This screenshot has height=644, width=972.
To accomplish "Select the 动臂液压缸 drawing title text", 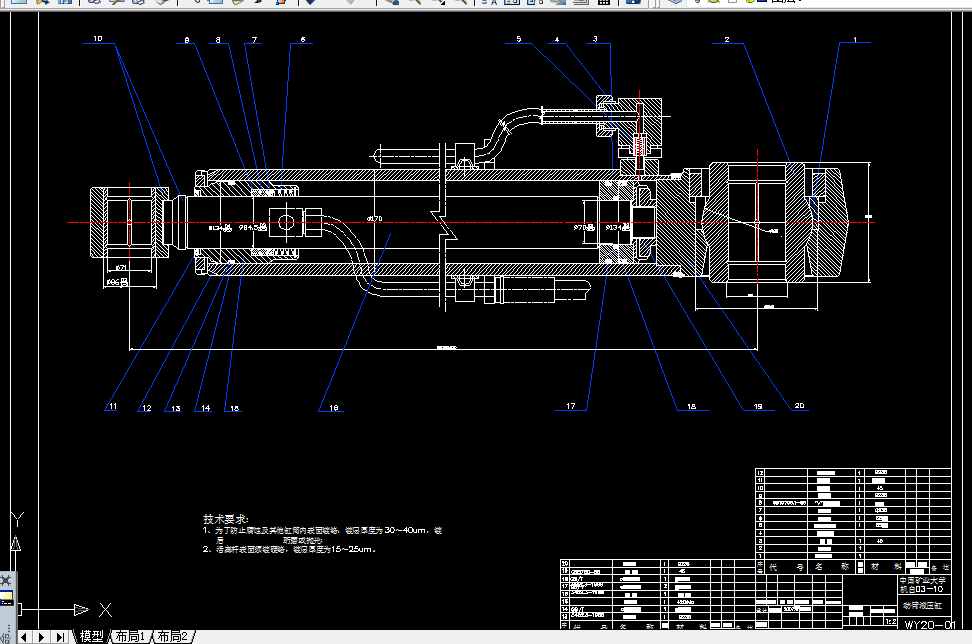I will [x=922, y=606].
